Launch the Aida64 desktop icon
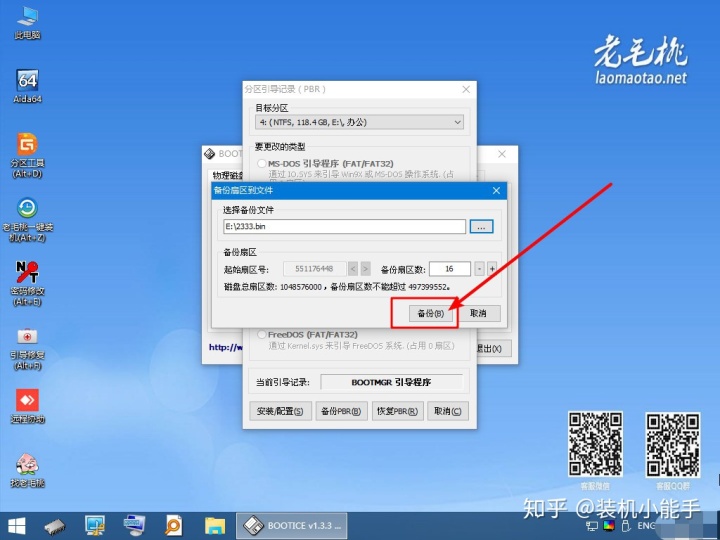This screenshot has width=720, height=540. click(x=27, y=86)
